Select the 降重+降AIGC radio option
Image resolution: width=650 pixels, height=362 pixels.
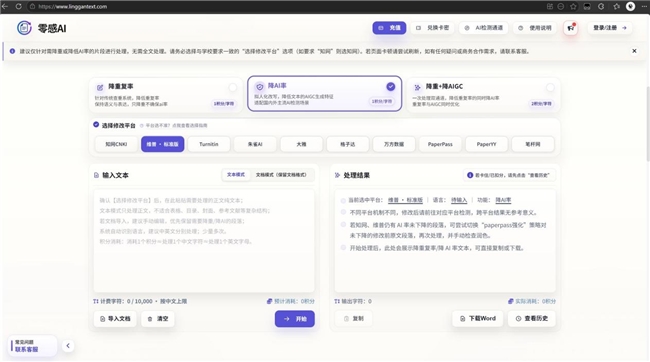(550, 87)
